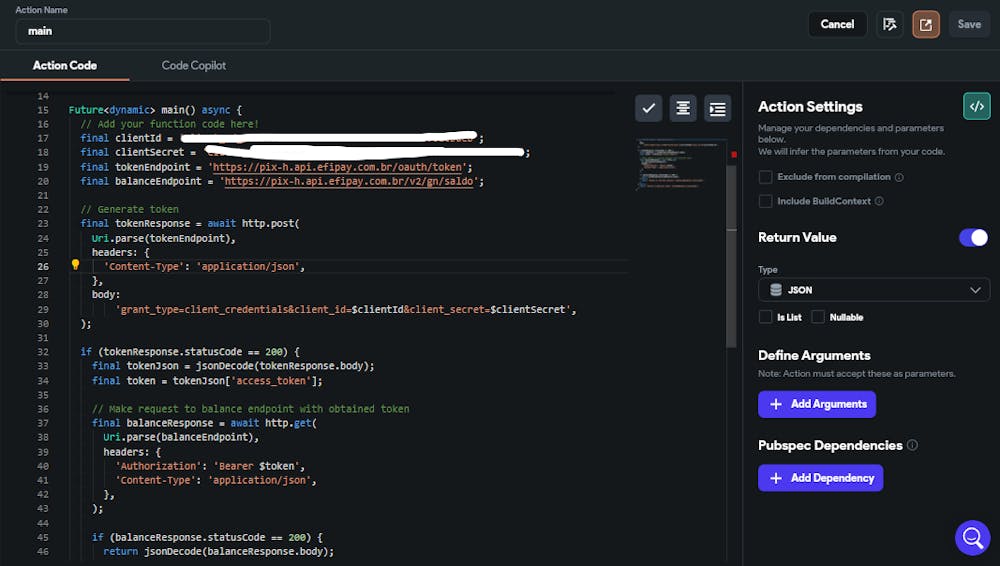This screenshot has height=566, width=1000.
Task: Open the purple search magnifier button
Action: [972, 538]
